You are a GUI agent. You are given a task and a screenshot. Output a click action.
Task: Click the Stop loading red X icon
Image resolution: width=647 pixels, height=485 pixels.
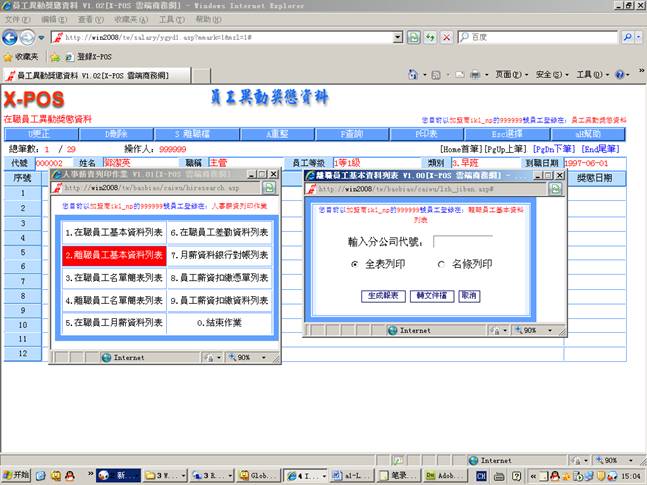click(x=445, y=37)
